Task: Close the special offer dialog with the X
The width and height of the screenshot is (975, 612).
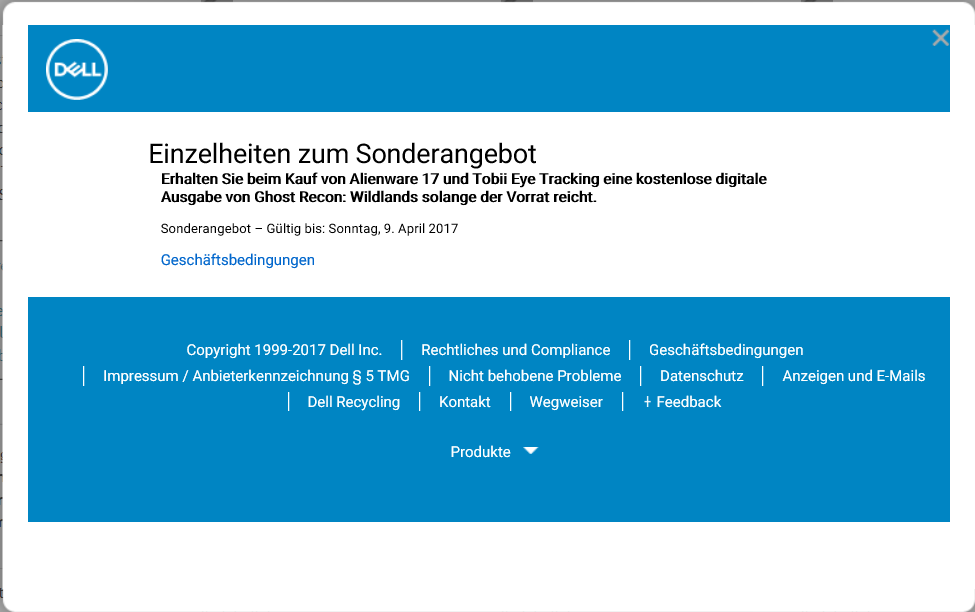Action: tap(940, 38)
